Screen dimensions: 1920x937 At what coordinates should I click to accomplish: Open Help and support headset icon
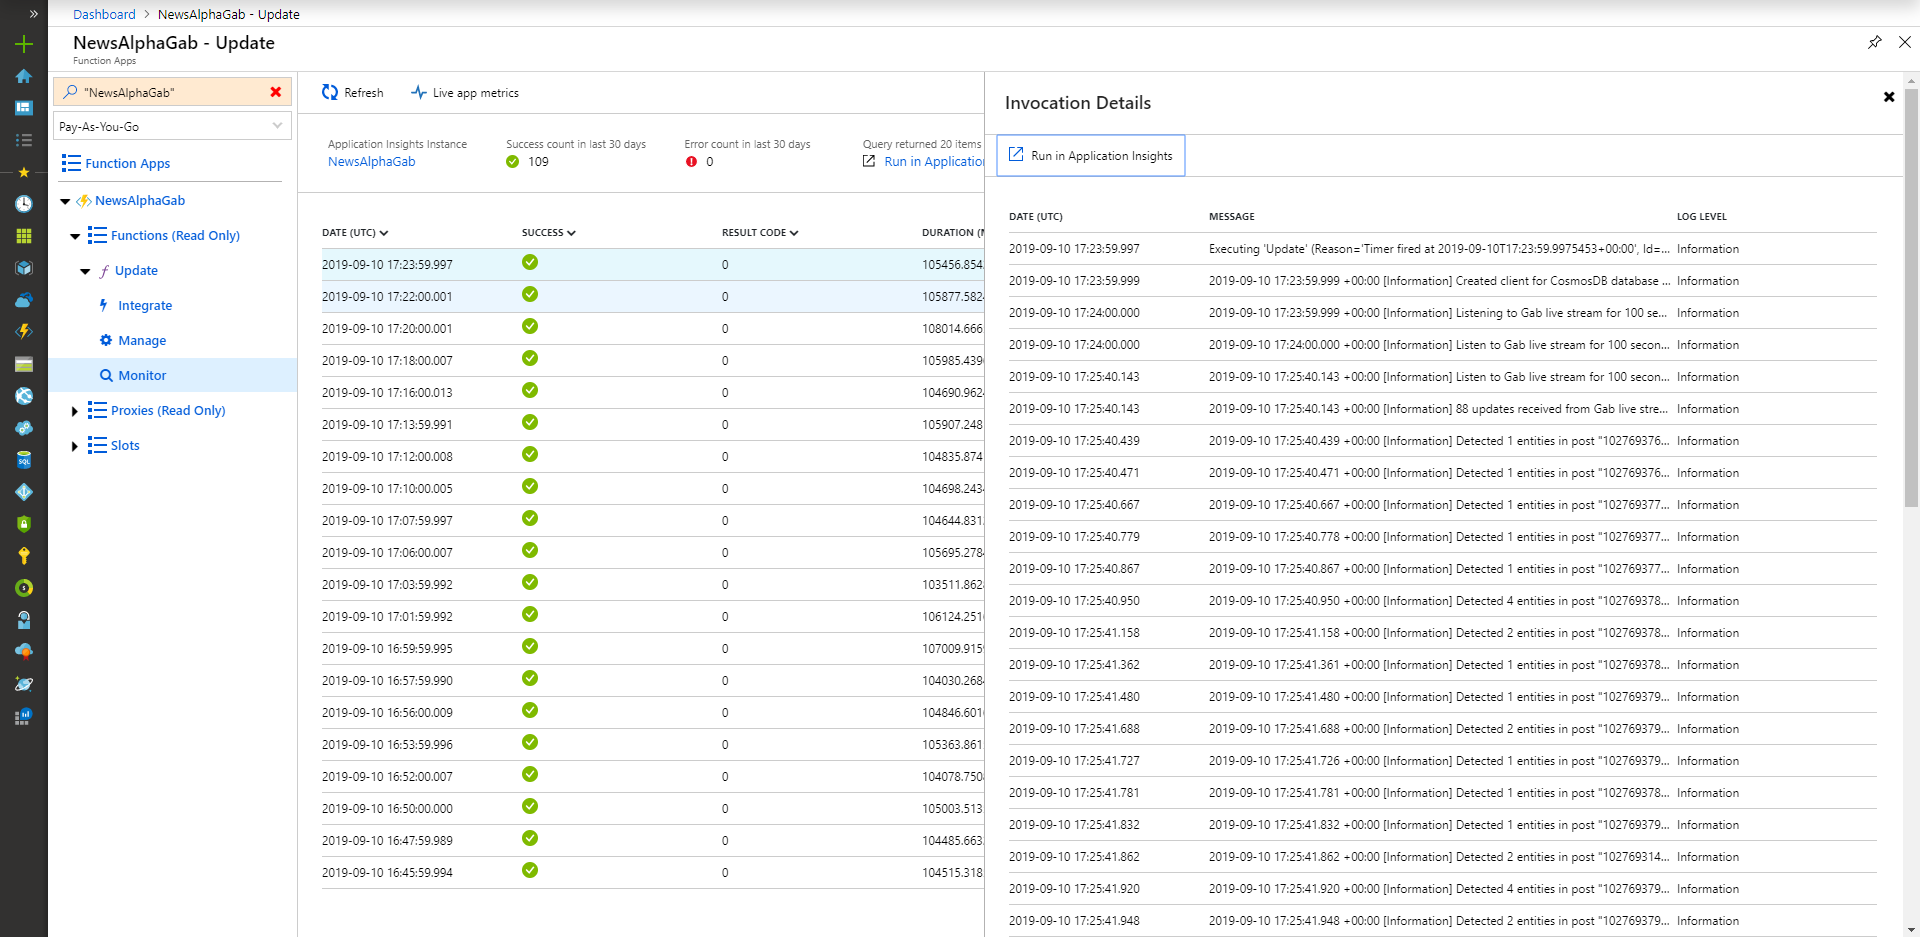tap(24, 620)
